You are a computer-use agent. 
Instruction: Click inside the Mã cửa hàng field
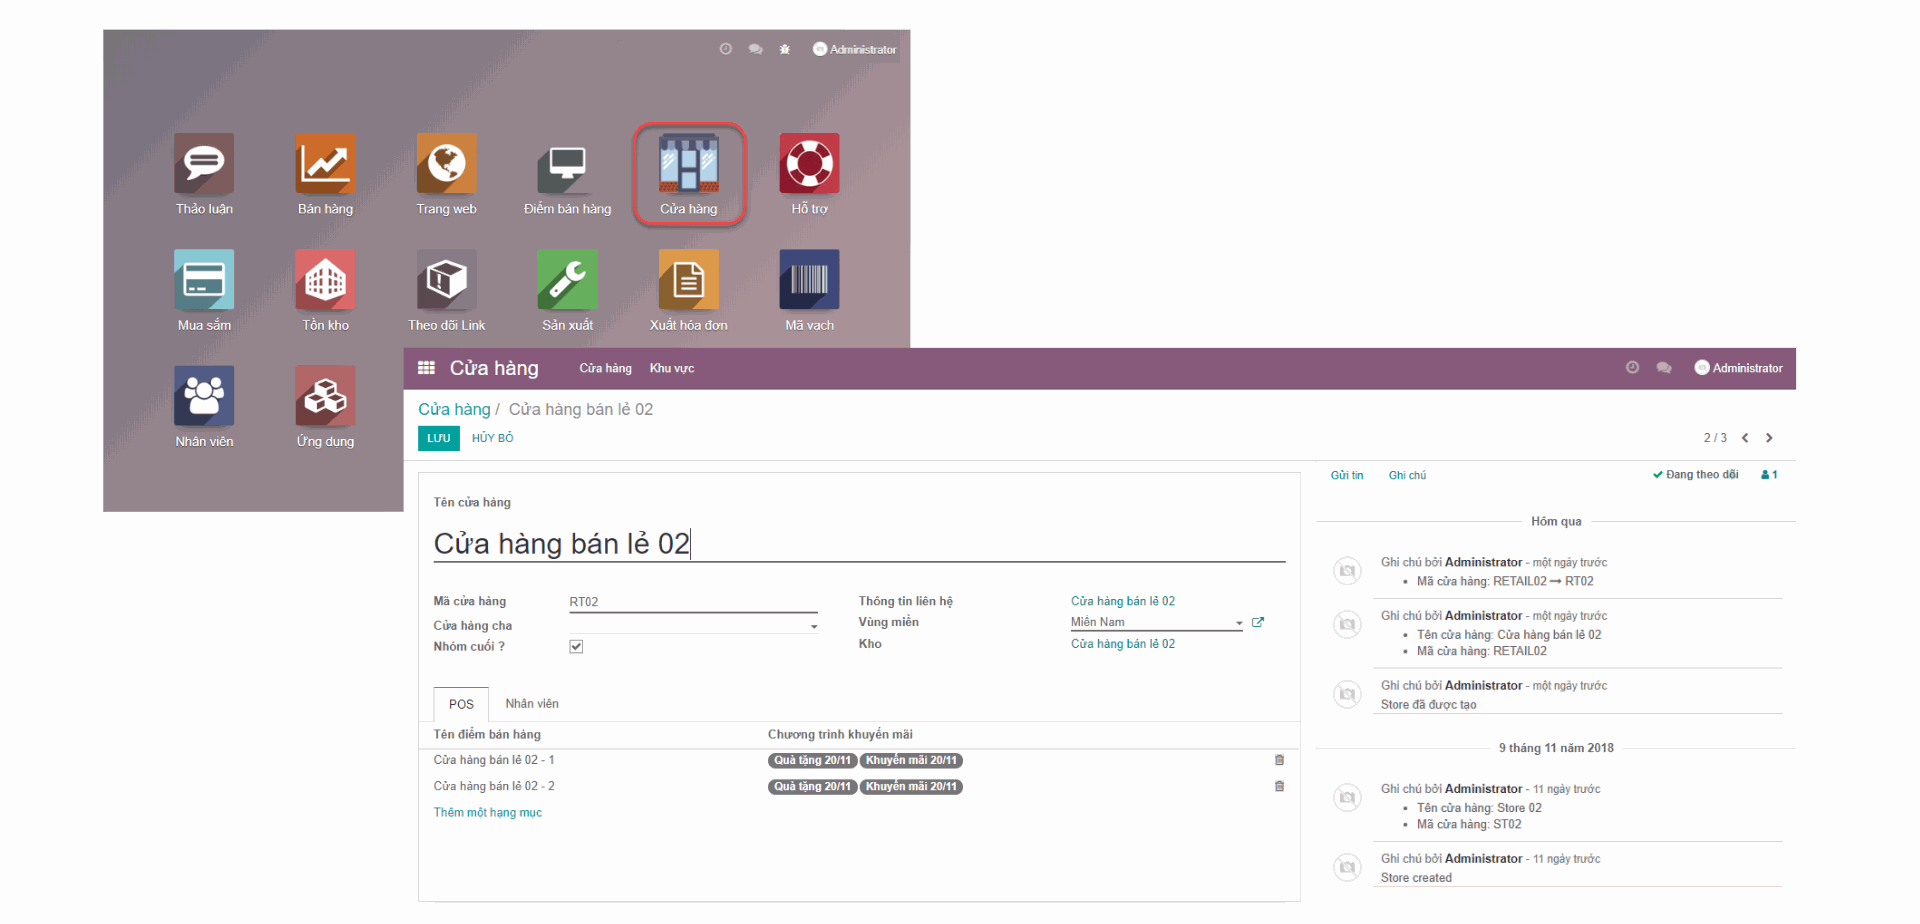pyautogui.click(x=690, y=601)
